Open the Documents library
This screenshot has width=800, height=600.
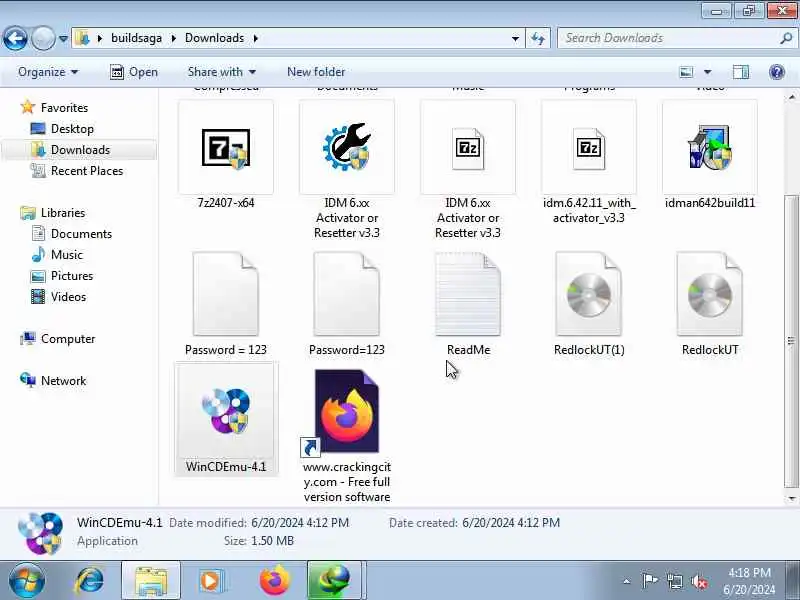81,234
